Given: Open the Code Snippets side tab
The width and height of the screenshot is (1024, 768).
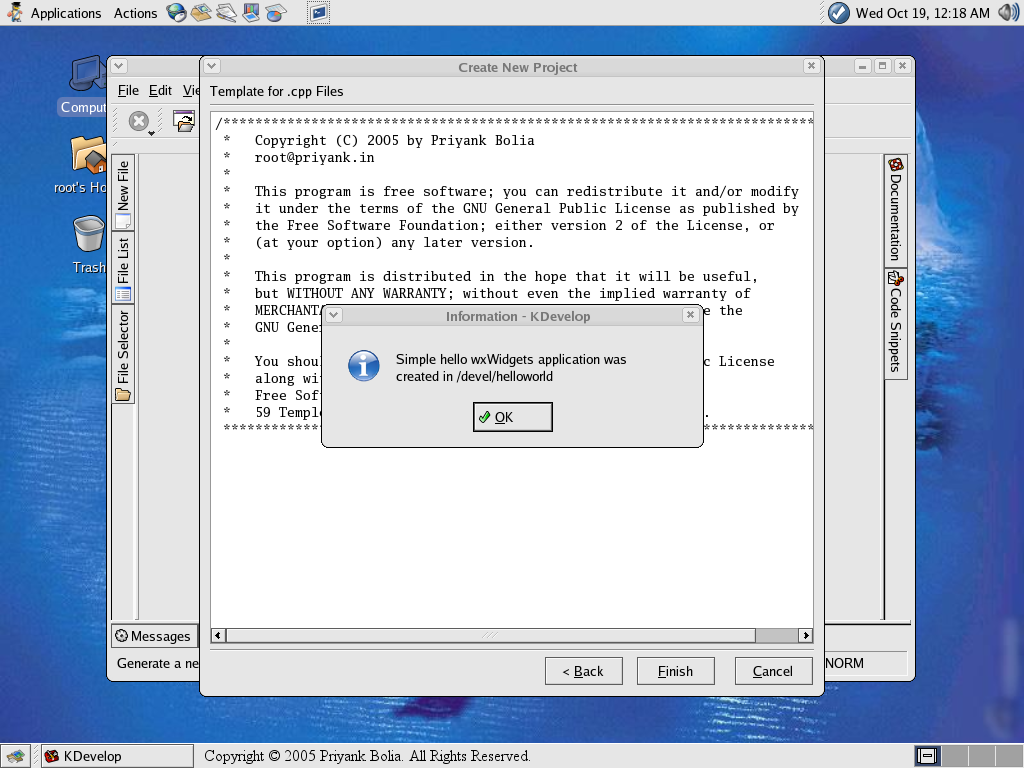Looking at the screenshot, I should (896, 323).
